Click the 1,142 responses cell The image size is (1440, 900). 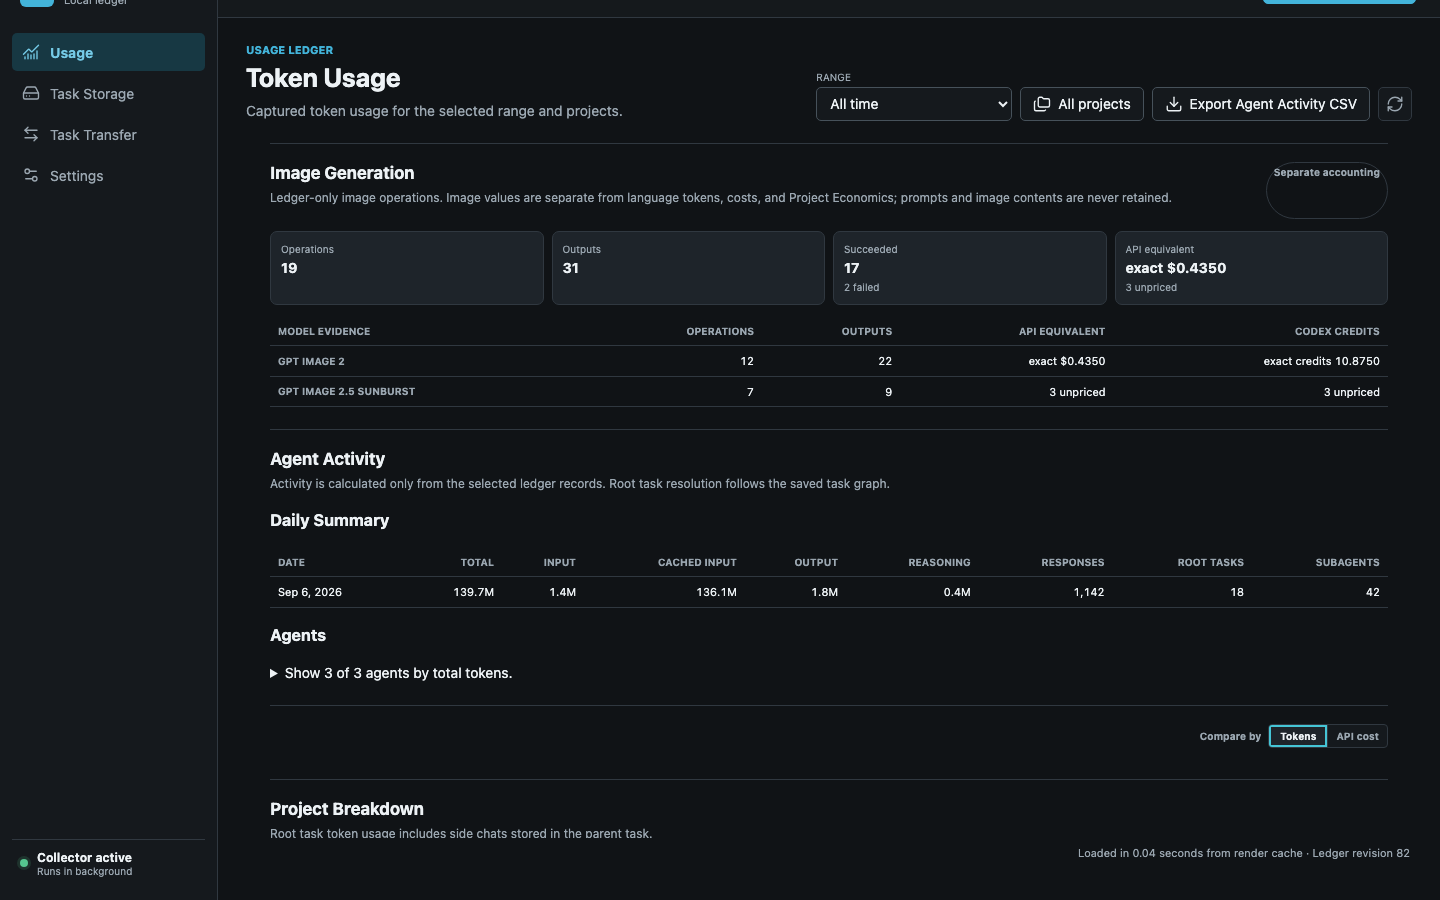(1089, 592)
